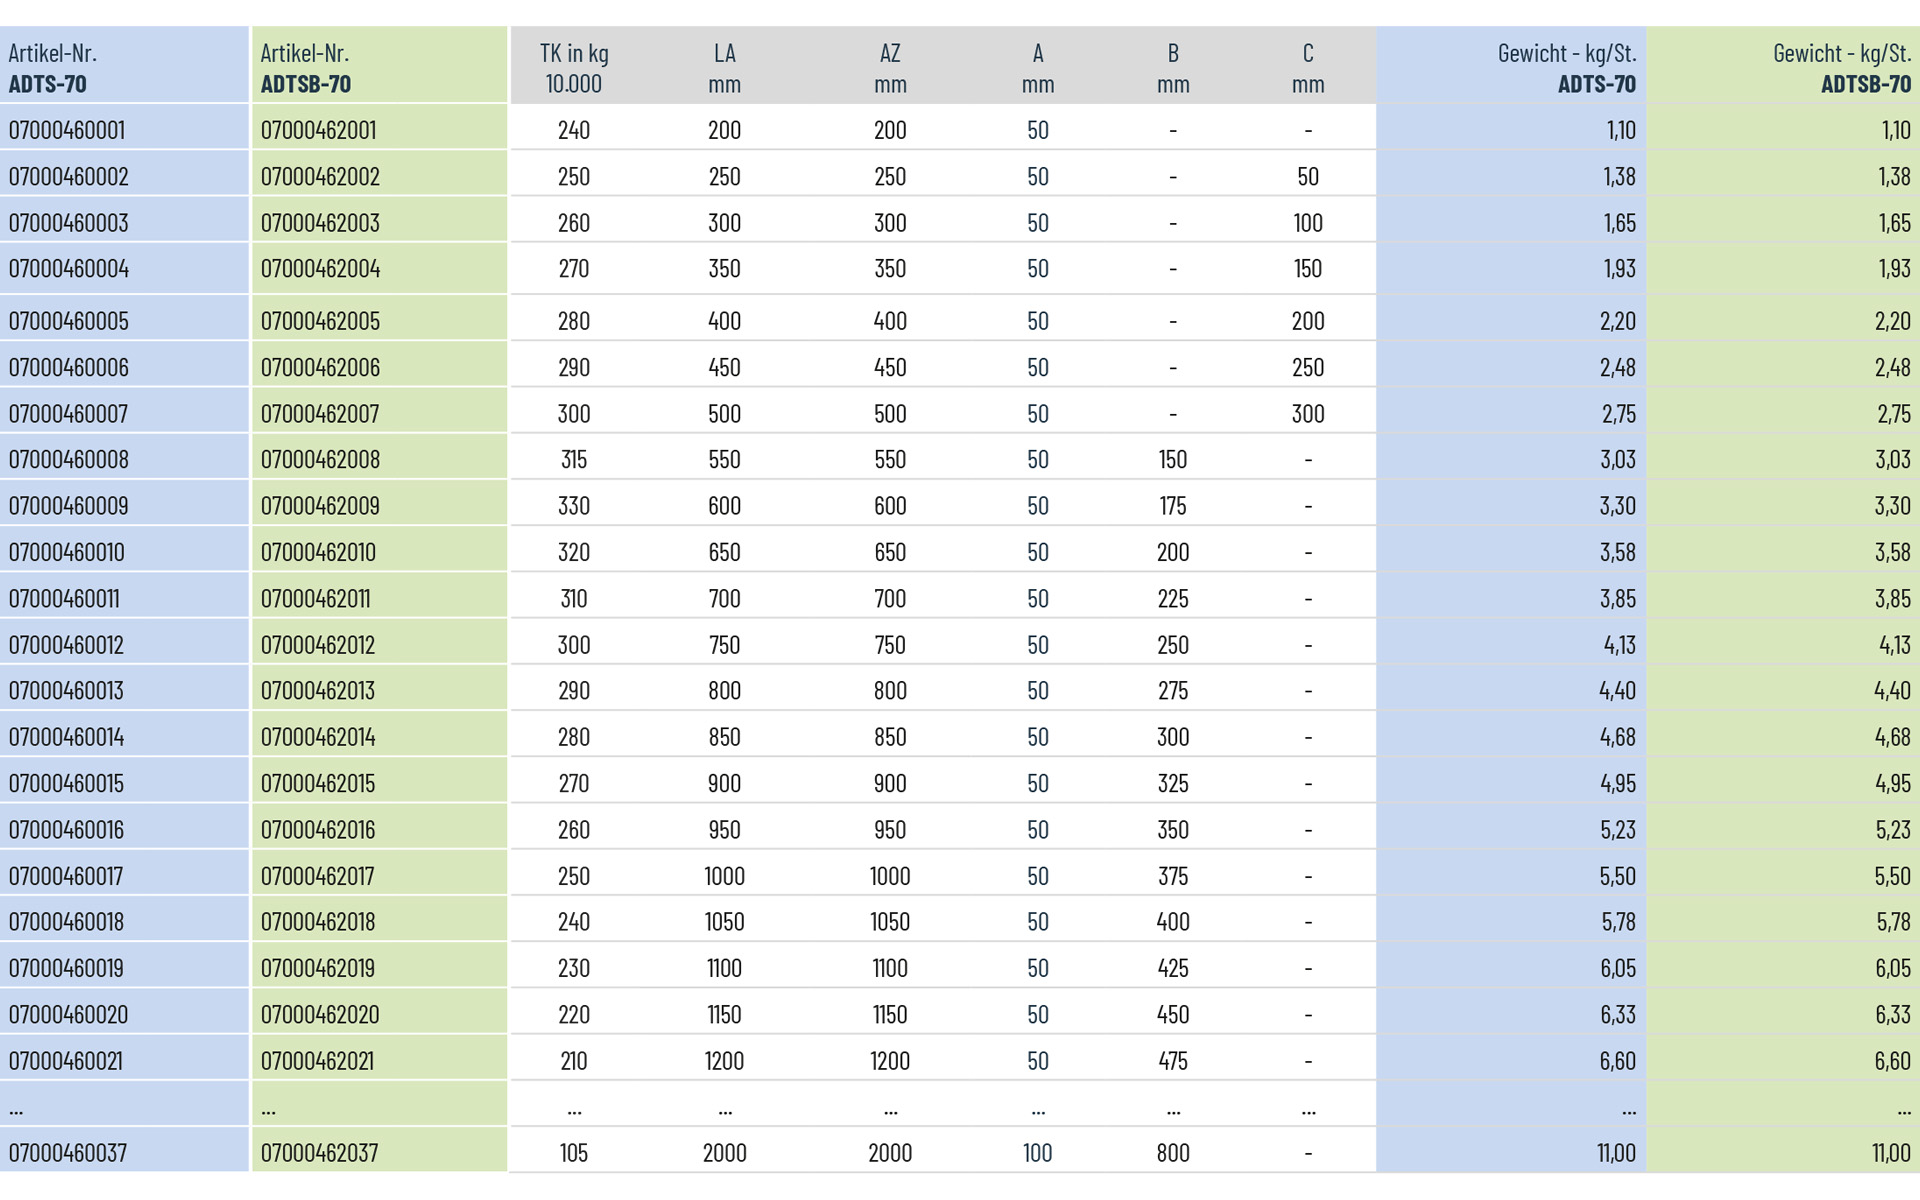Screen dimensions: 1920x1200
Task: Click the AZ mm column header
Action: [890, 68]
